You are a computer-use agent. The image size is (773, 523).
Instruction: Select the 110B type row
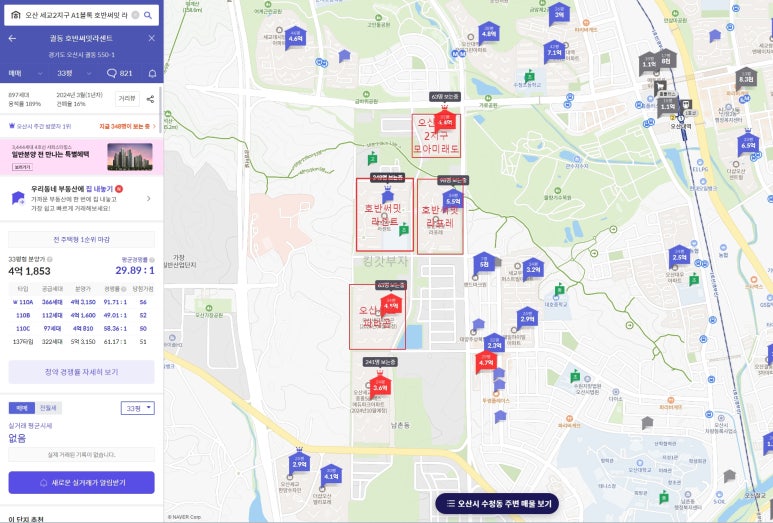coord(81,315)
